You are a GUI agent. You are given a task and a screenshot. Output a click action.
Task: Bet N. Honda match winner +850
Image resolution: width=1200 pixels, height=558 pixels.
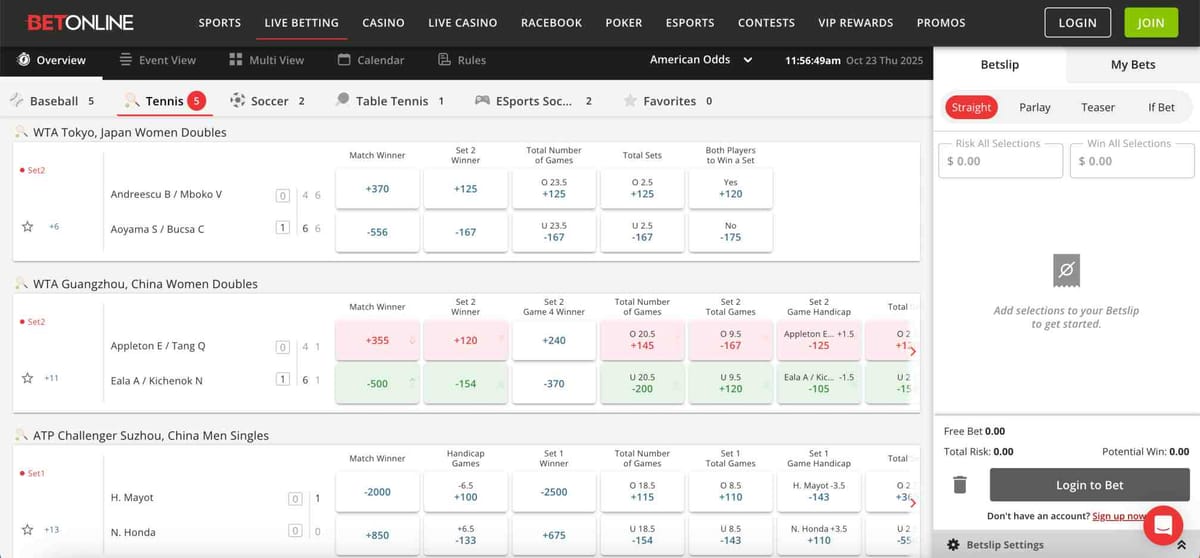point(377,535)
